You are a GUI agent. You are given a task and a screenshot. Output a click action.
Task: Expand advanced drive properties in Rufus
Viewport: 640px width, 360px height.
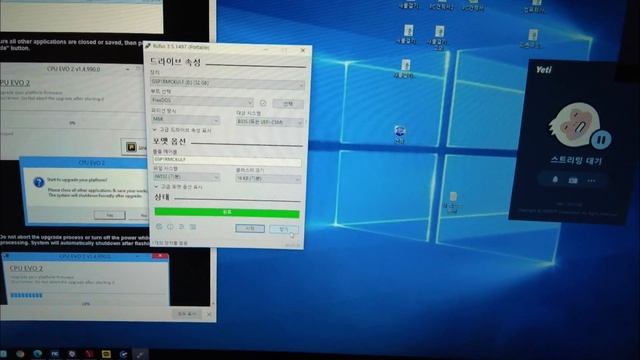pos(182,130)
